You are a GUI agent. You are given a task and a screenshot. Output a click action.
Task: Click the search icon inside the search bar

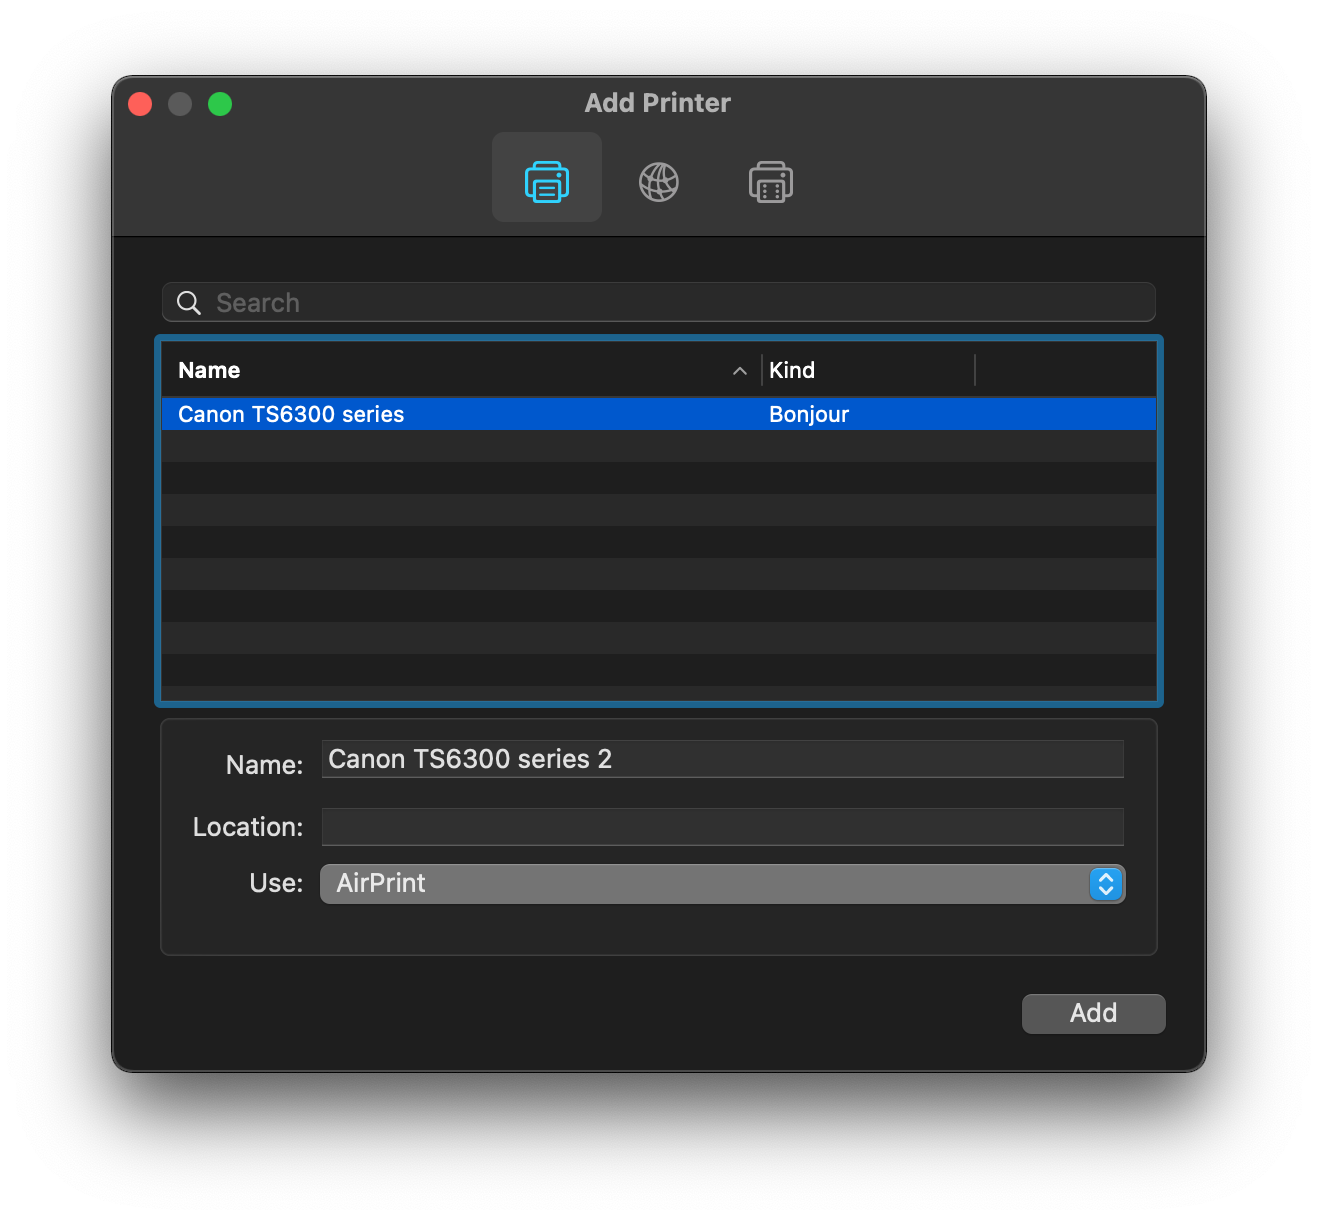(189, 302)
